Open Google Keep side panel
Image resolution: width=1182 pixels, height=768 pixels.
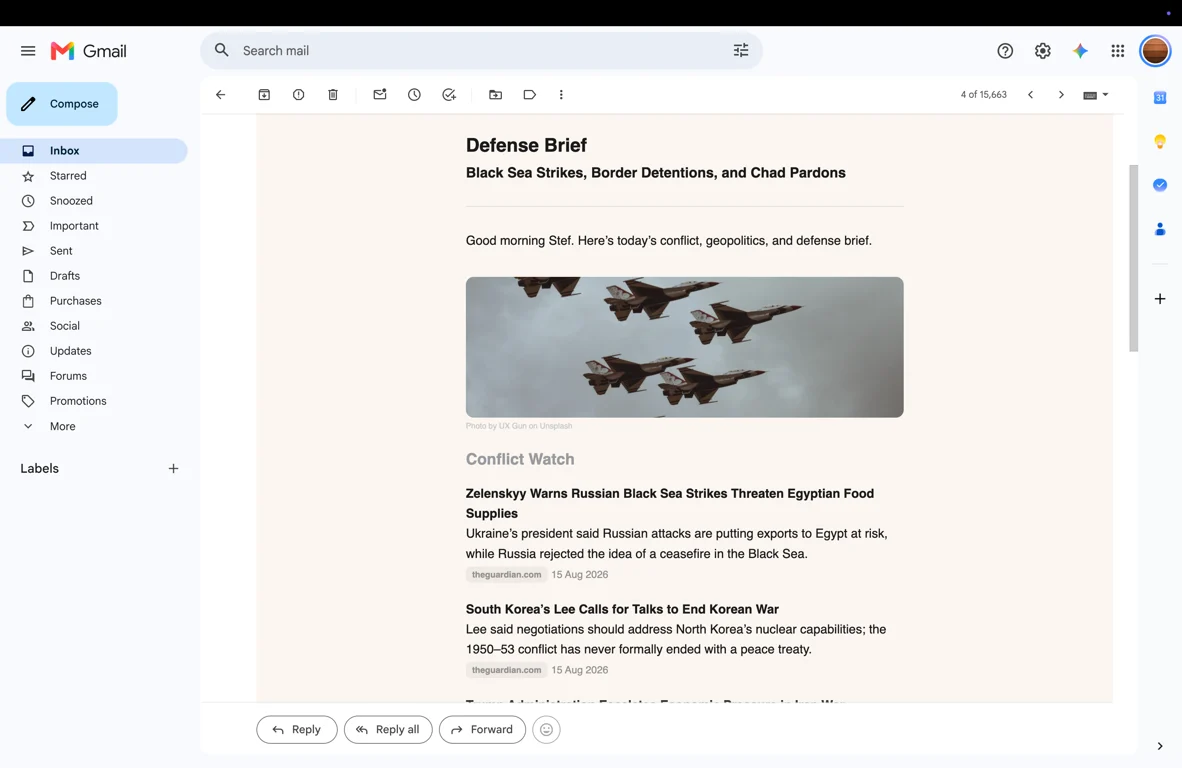tap(1160, 141)
